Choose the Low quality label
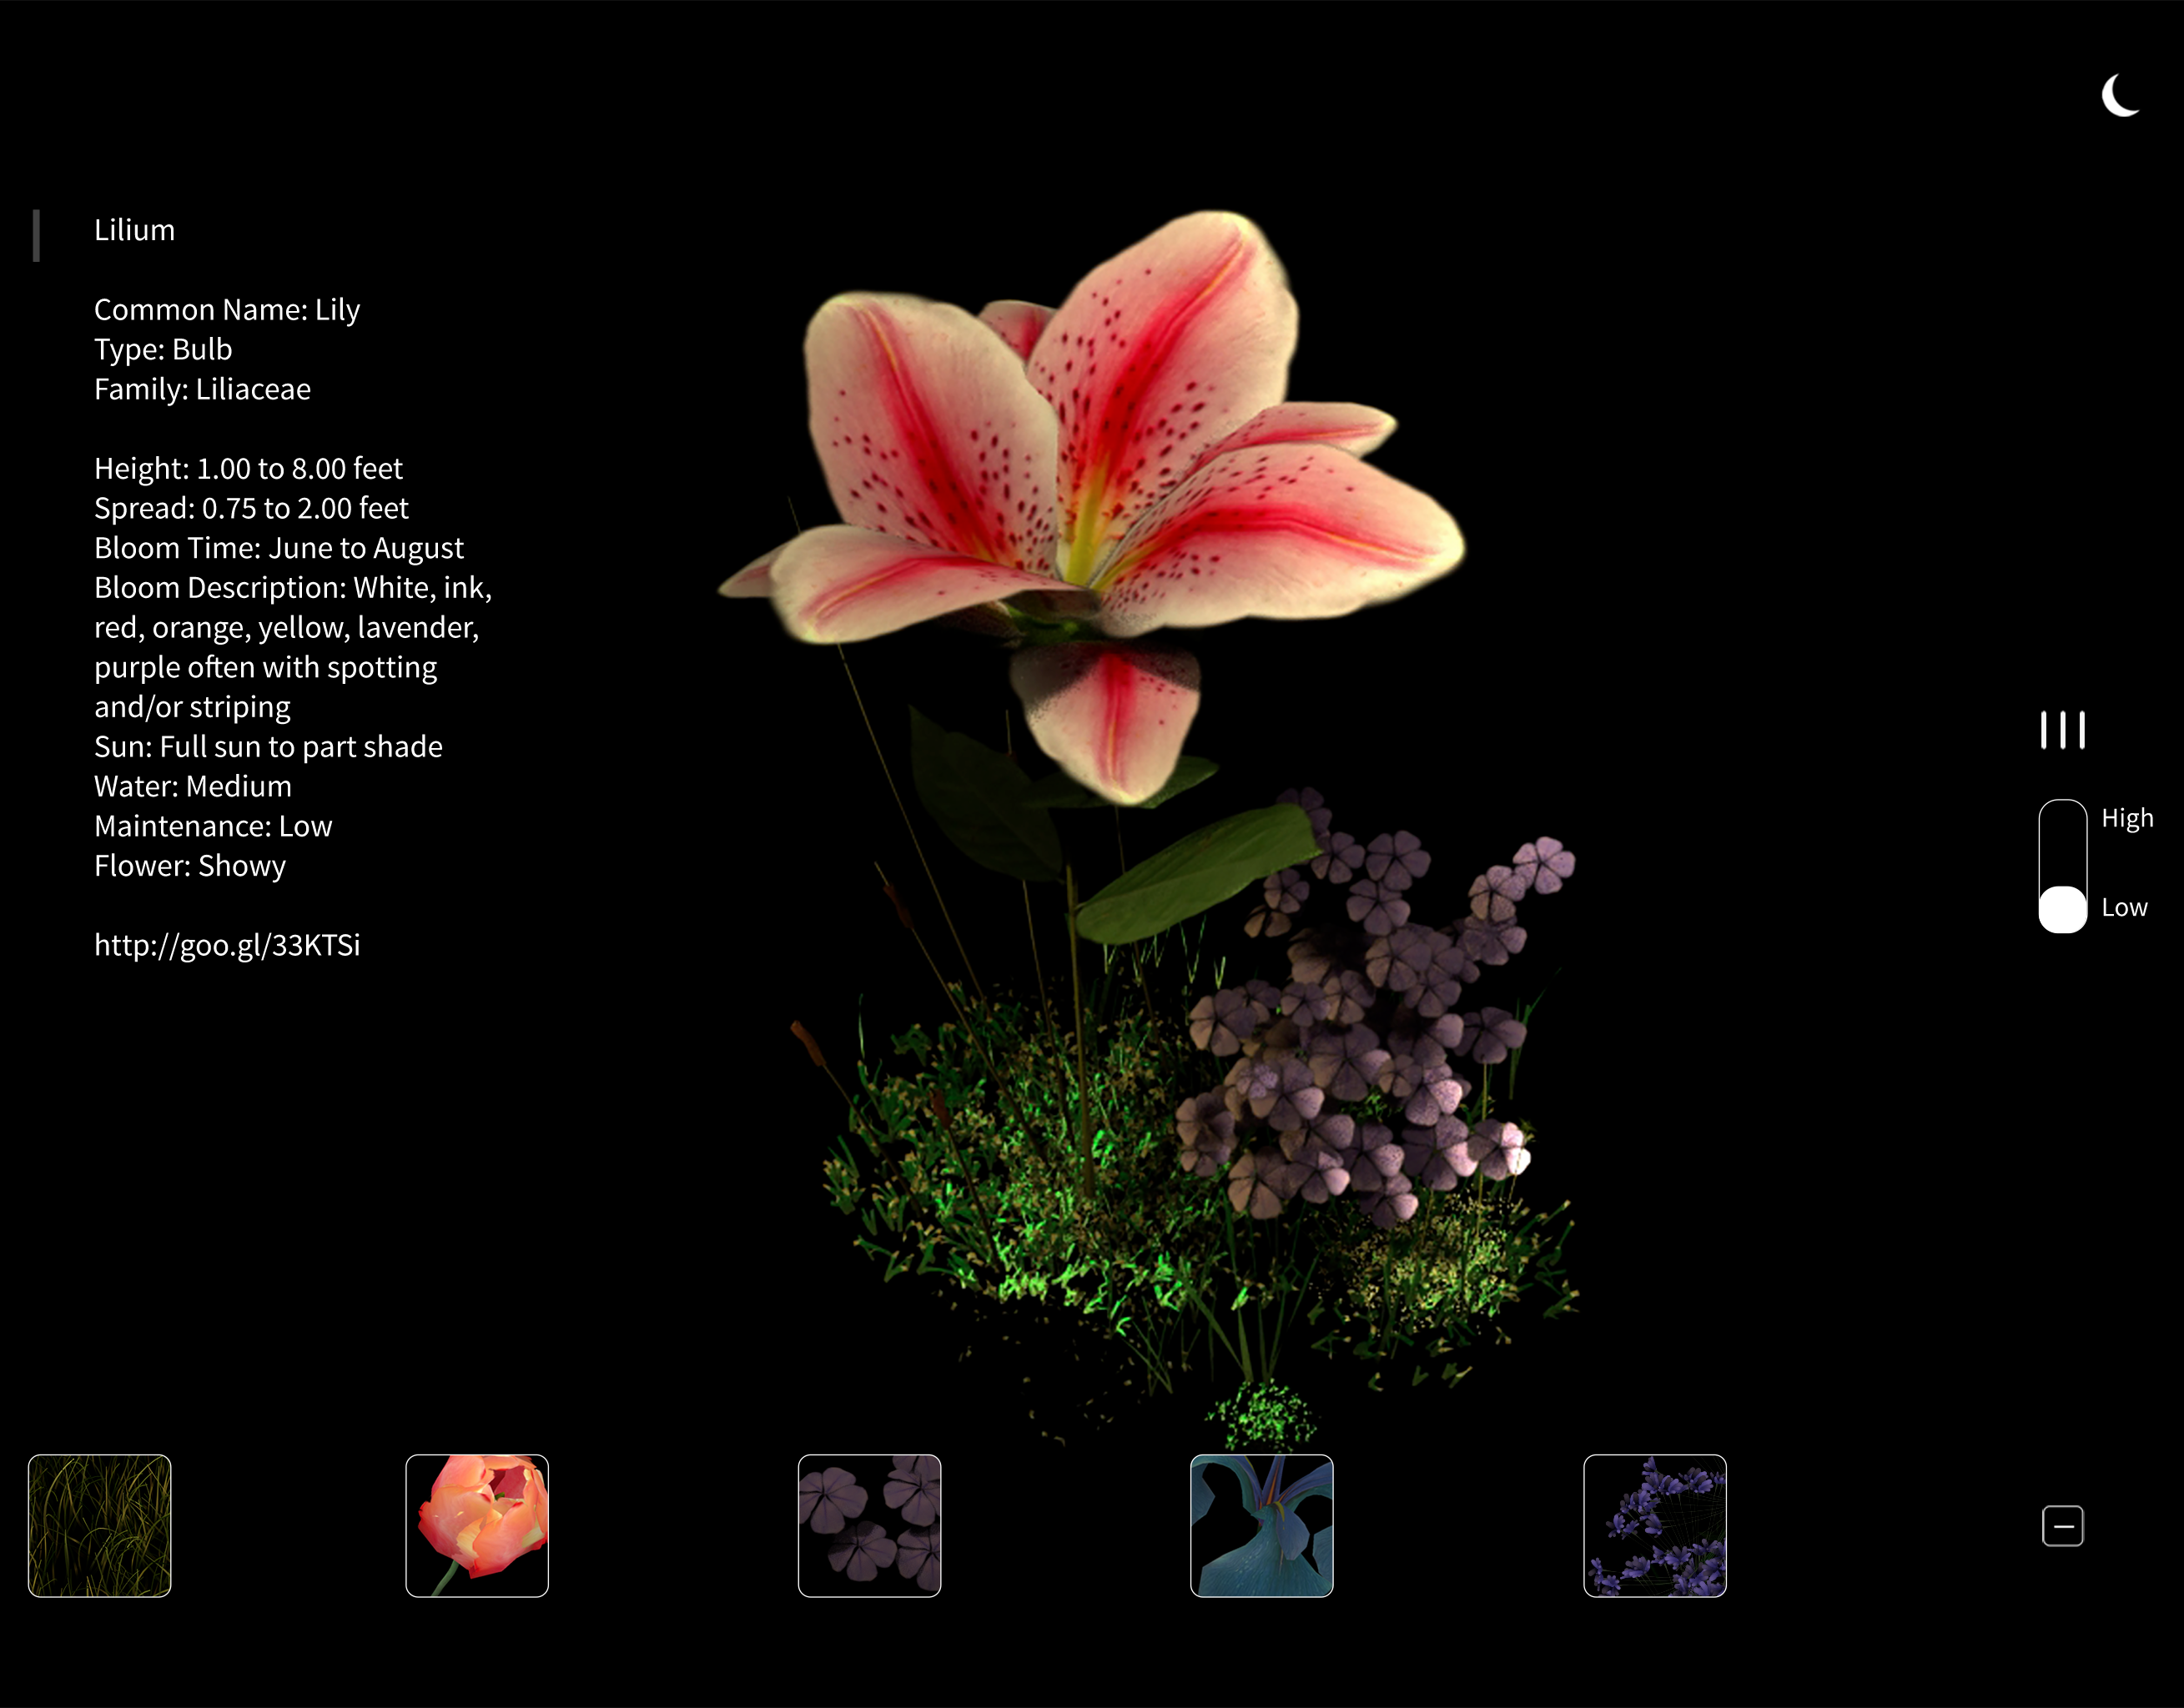This screenshot has height=1708, width=2184. coord(2124,907)
